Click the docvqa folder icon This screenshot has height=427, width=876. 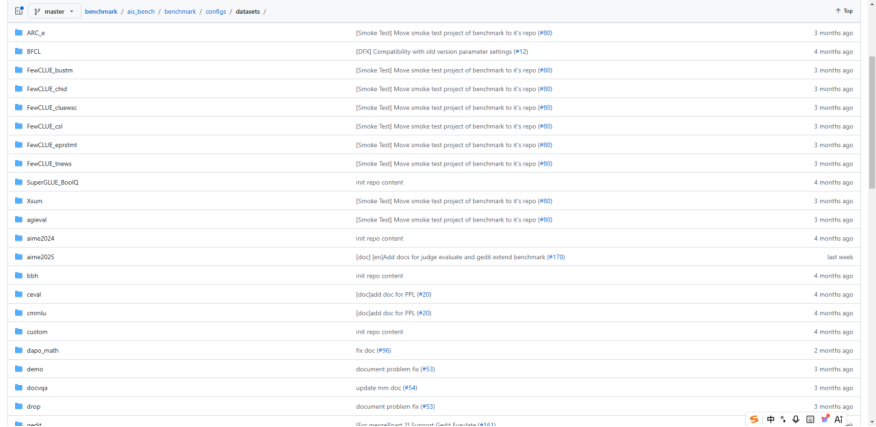tap(18, 388)
